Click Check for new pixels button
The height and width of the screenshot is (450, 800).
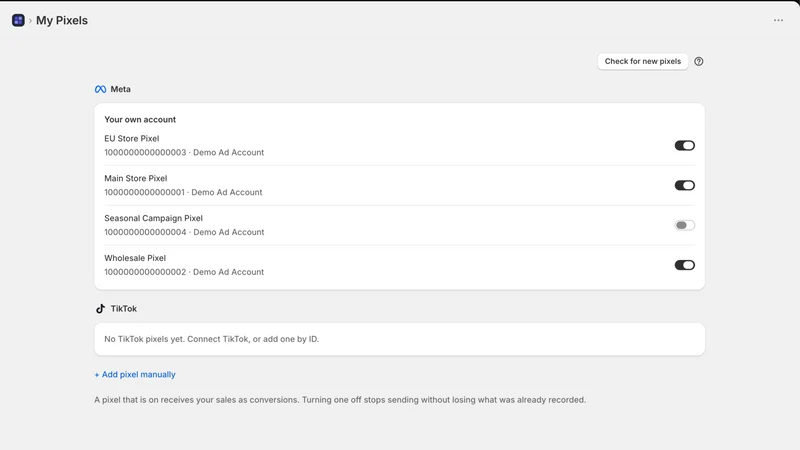pyautogui.click(x=643, y=61)
